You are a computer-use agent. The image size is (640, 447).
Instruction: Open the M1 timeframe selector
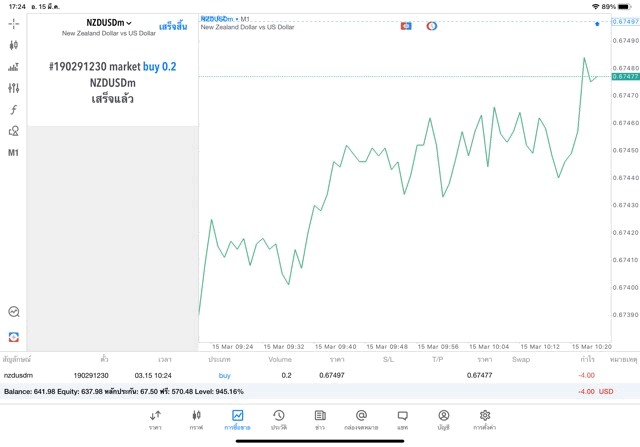point(14,153)
